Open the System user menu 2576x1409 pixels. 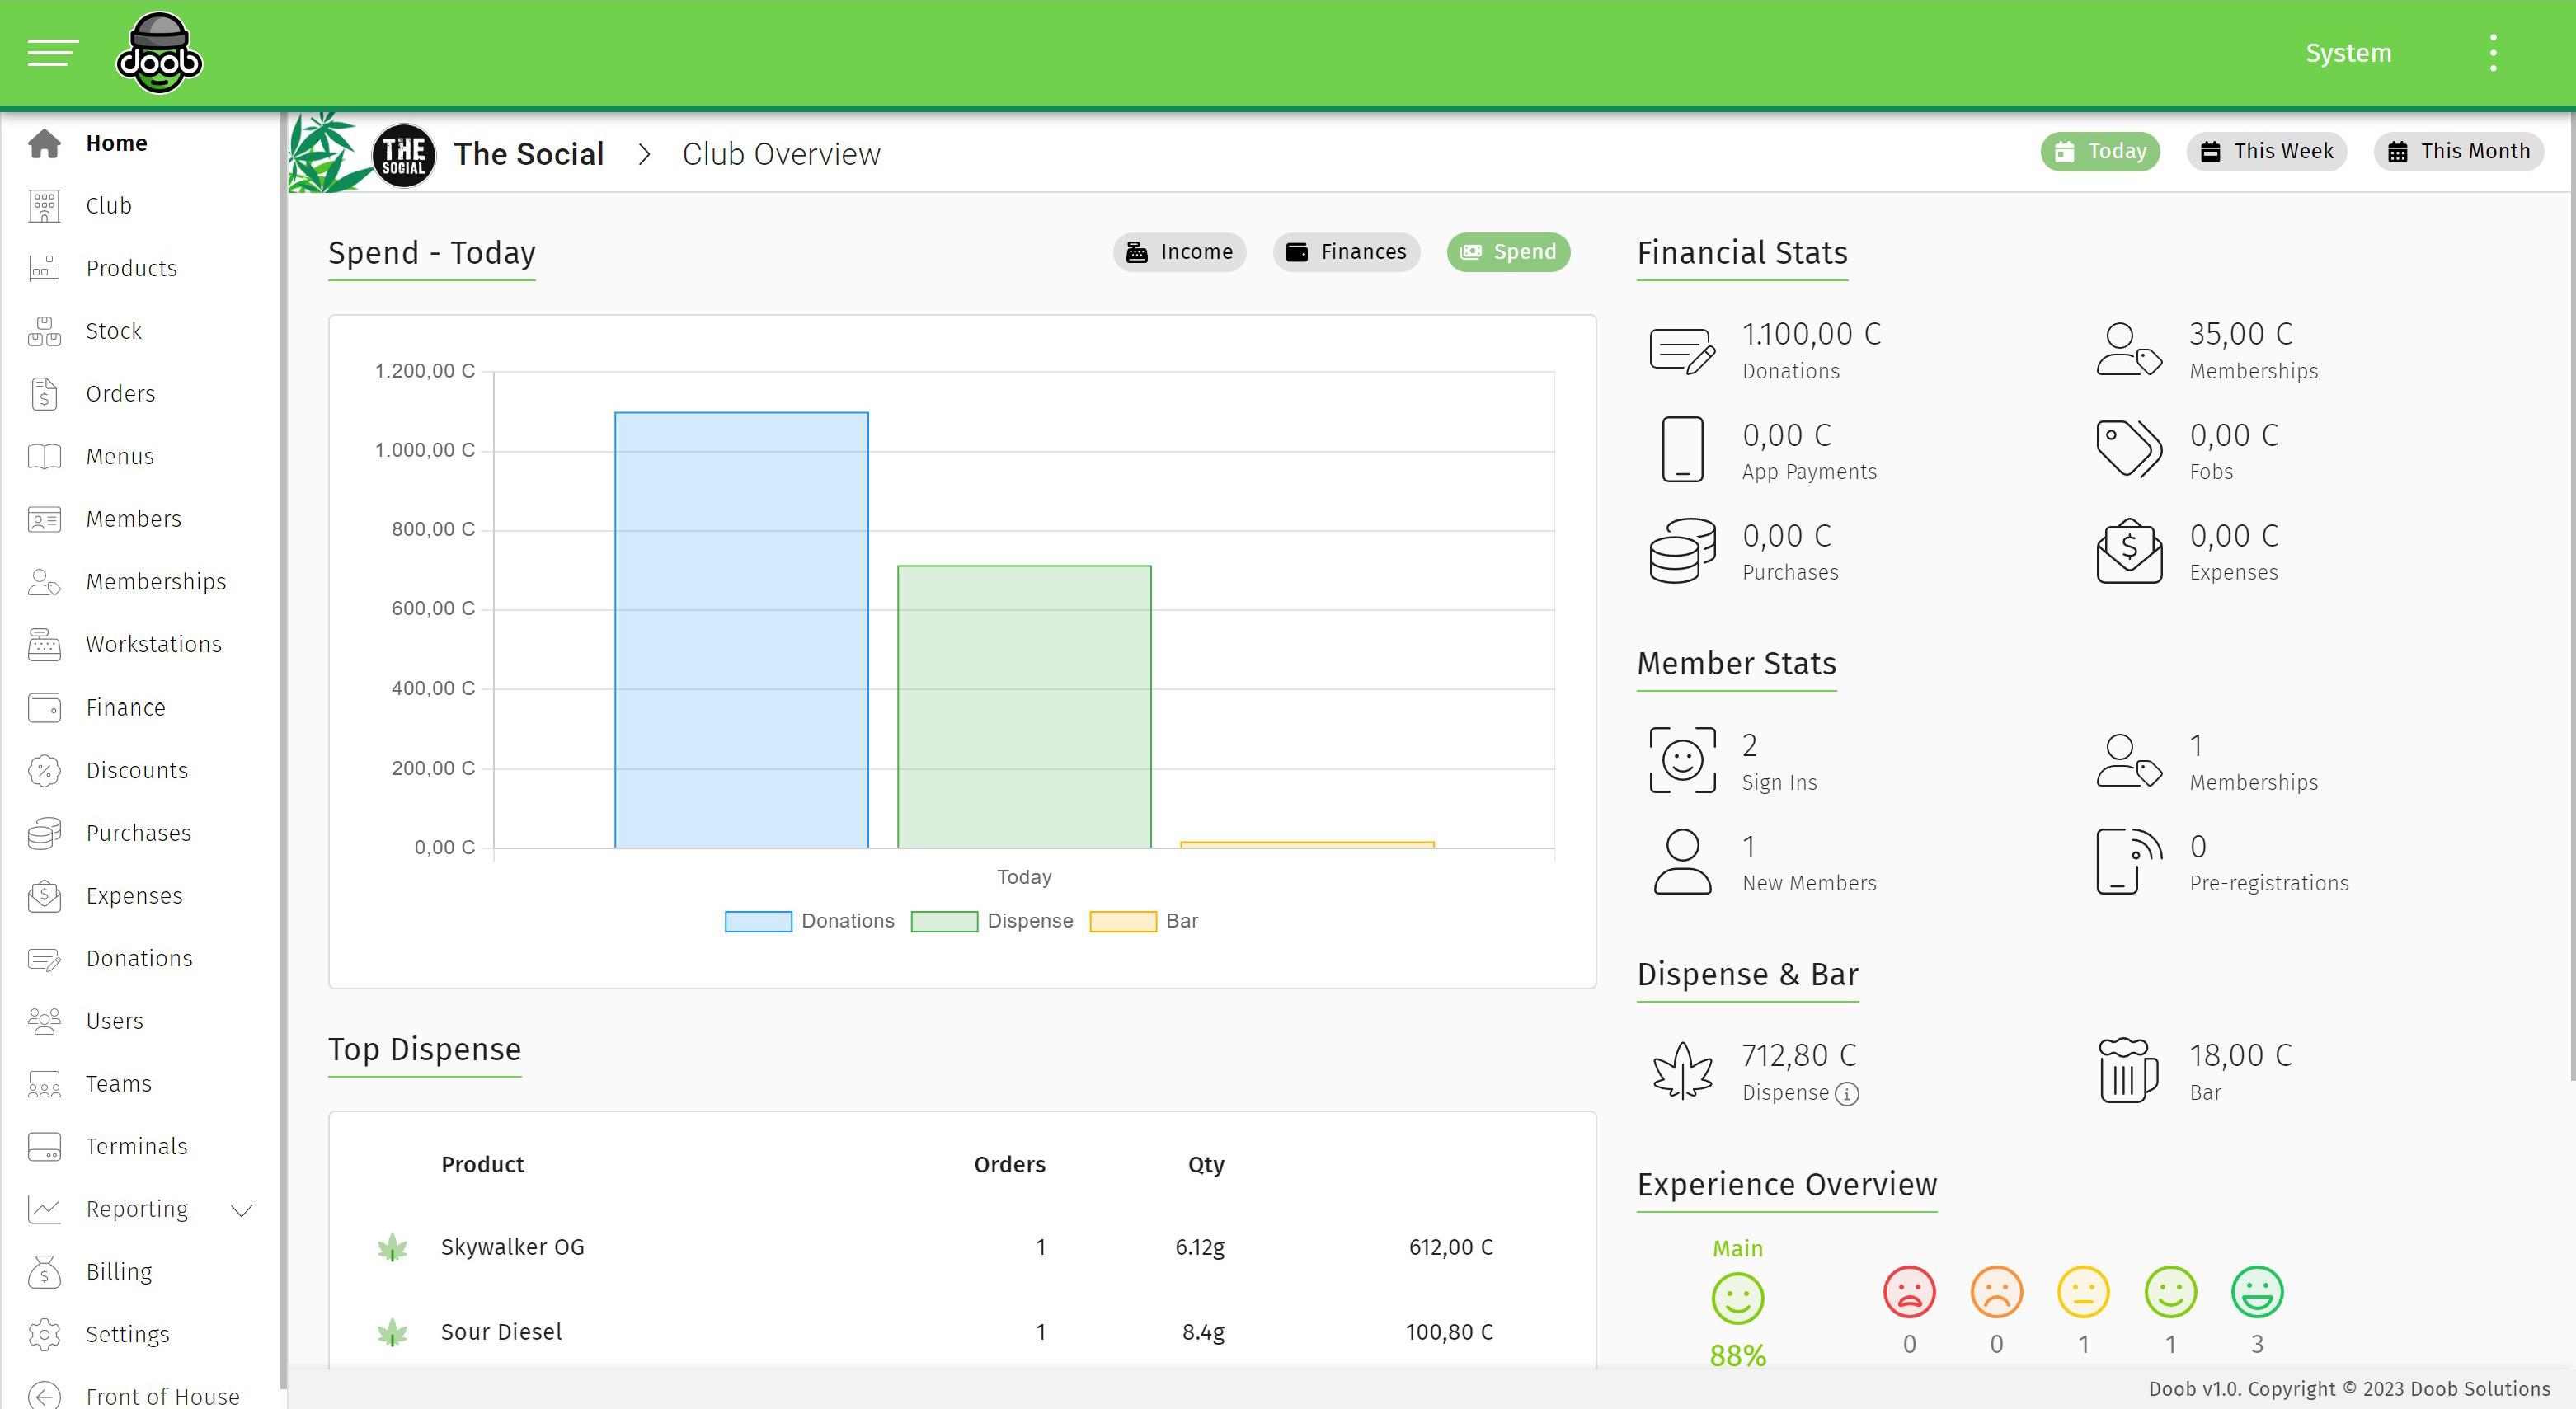click(x=2348, y=53)
